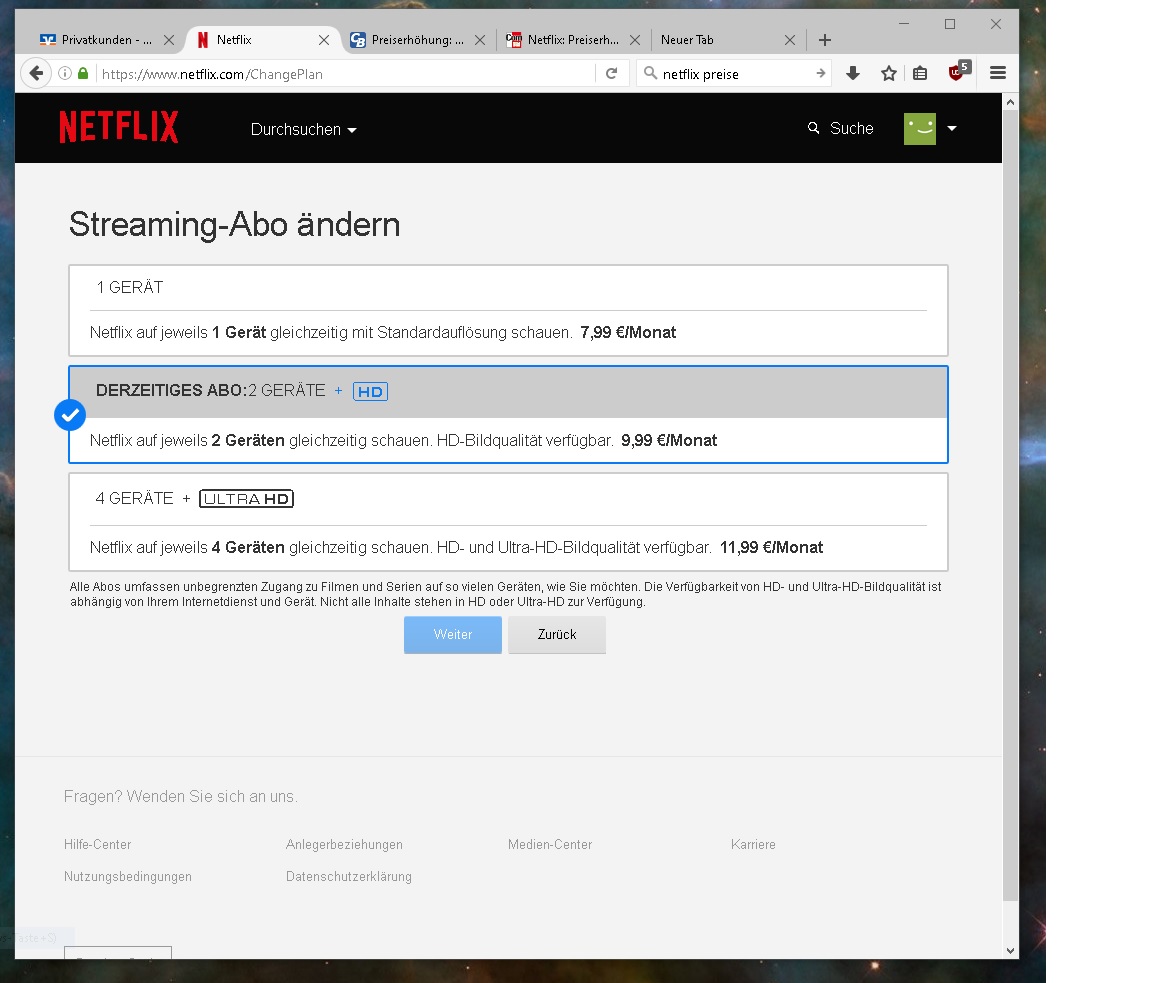Close the Netflix tab
1152x983 pixels.
[323, 40]
